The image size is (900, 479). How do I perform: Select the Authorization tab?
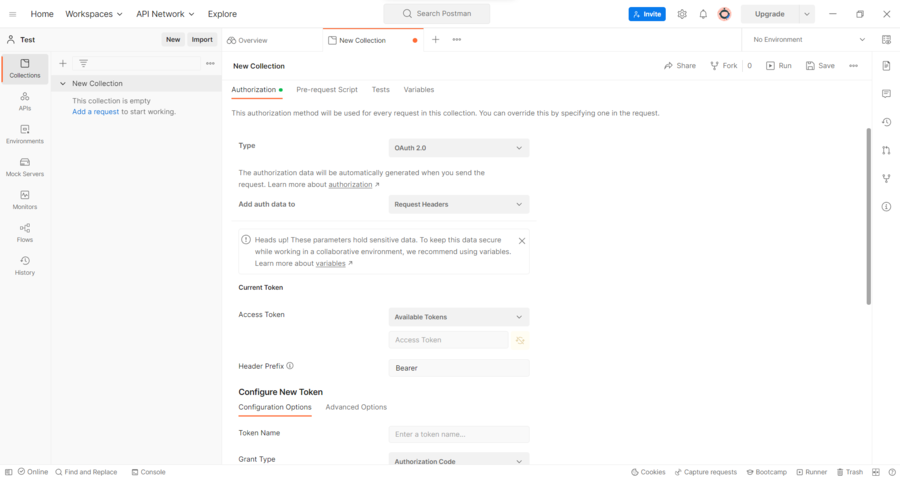(257, 90)
